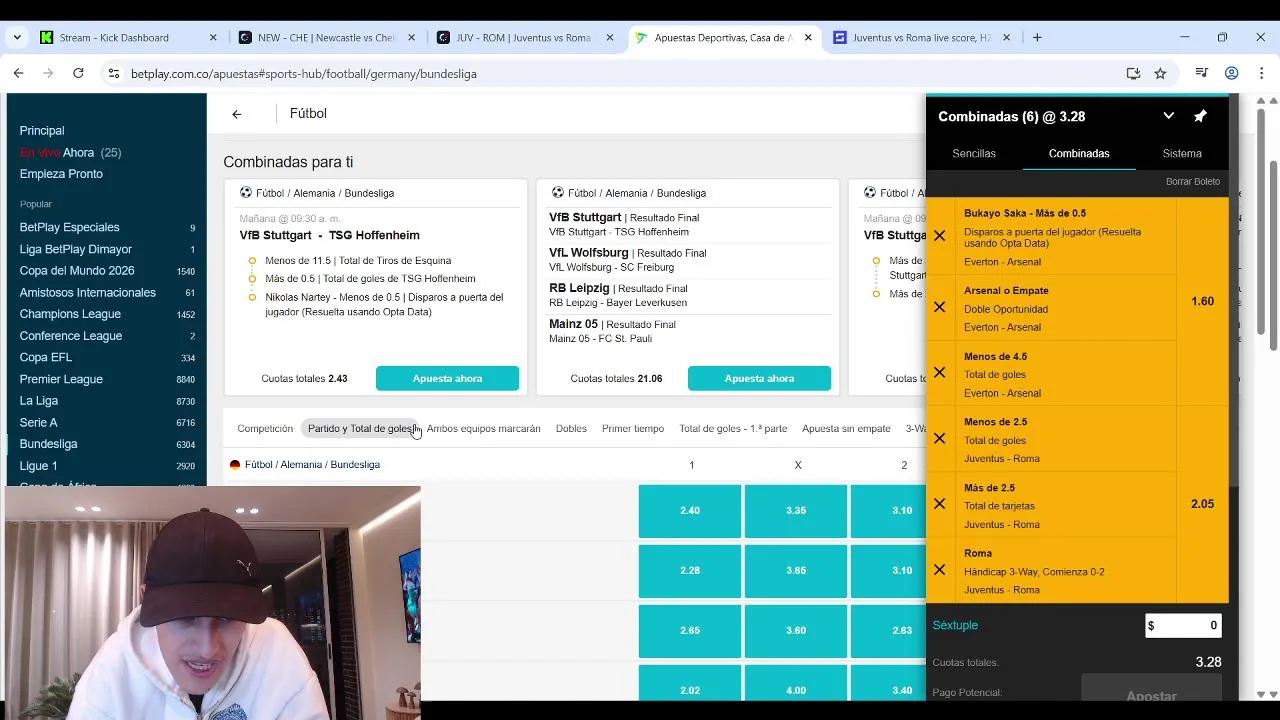Click Apuesta ahora for 21.06 combo
This screenshot has width=1280, height=720.
pos(759,378)
